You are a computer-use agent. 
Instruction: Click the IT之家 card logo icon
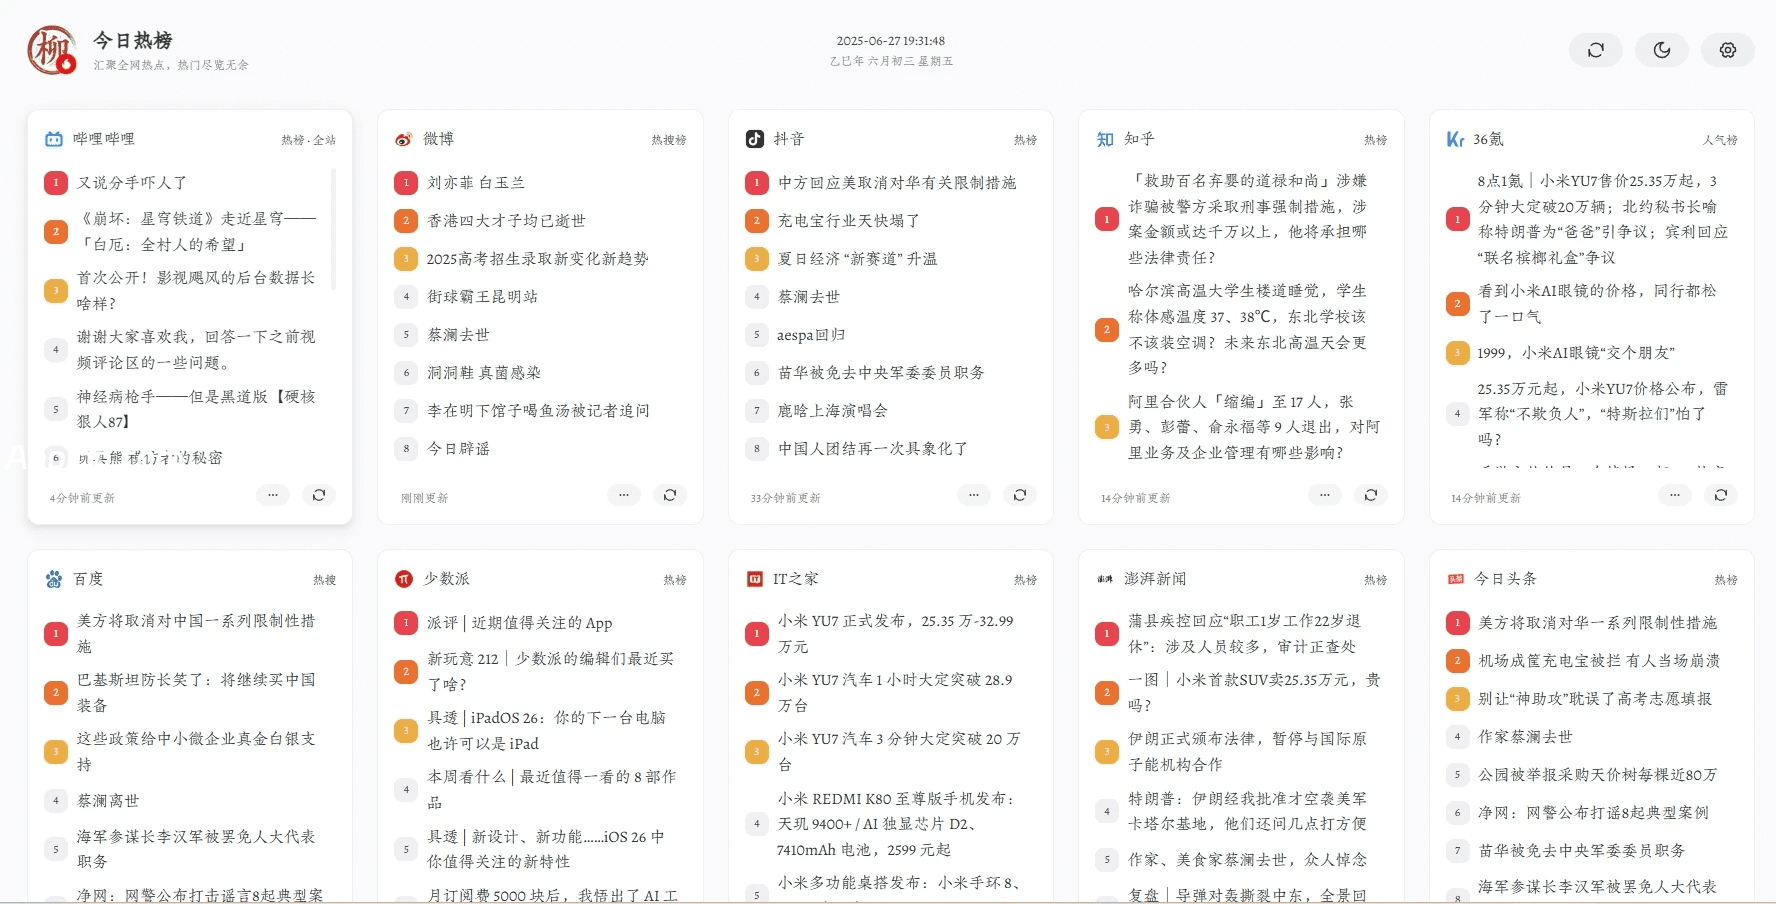tap(755, 579)
